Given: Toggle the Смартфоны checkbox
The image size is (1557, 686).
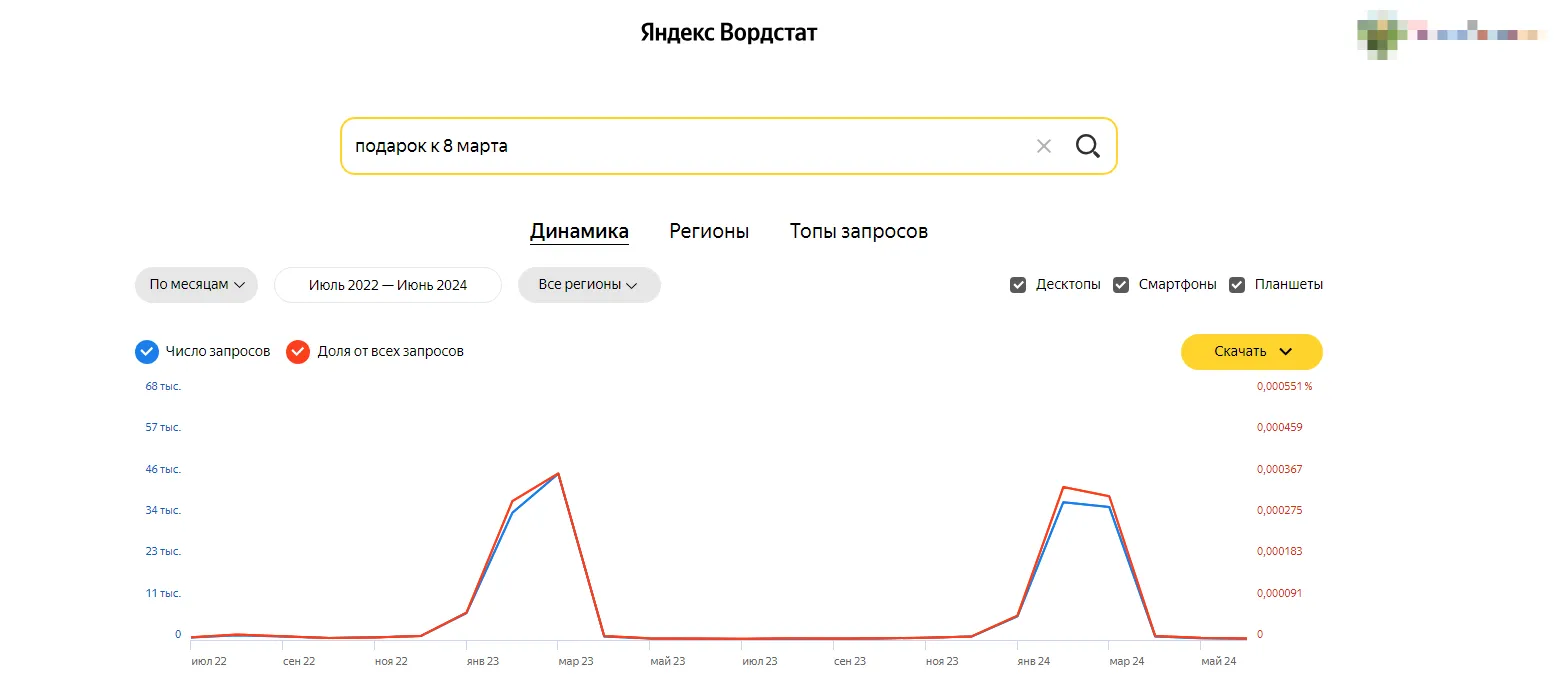Looking at the screenshot, I should point(1121,285).
